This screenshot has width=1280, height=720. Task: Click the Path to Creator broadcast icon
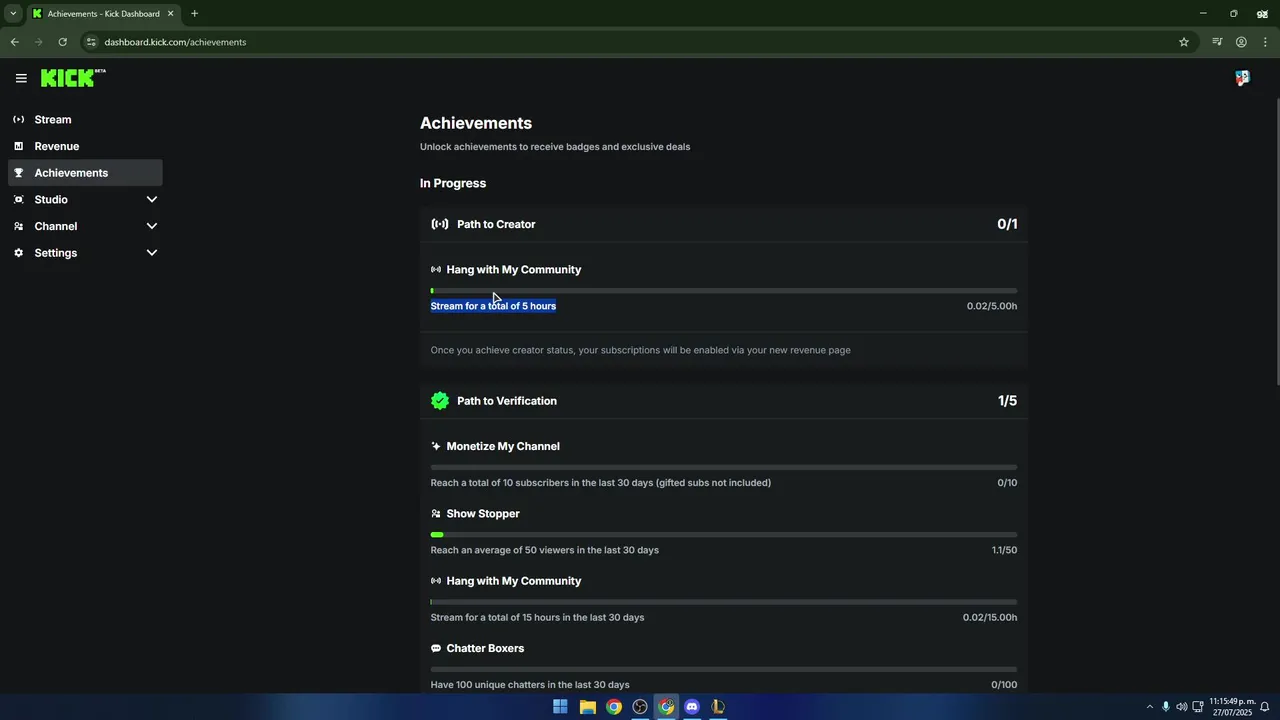coord(440,224)
